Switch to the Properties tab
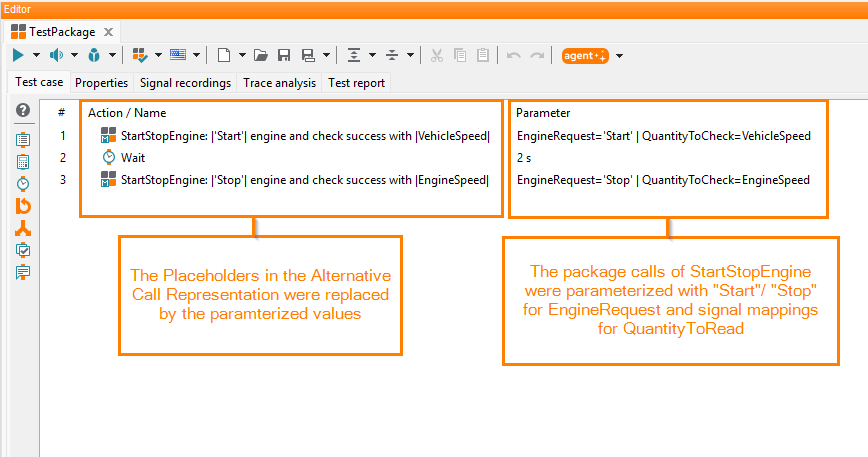 point(101,82)
